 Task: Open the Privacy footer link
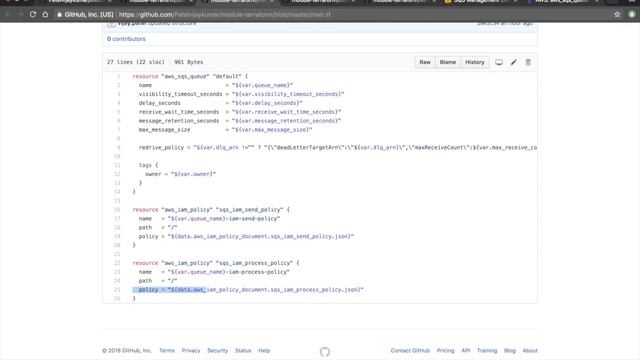(x=191, y=351)
